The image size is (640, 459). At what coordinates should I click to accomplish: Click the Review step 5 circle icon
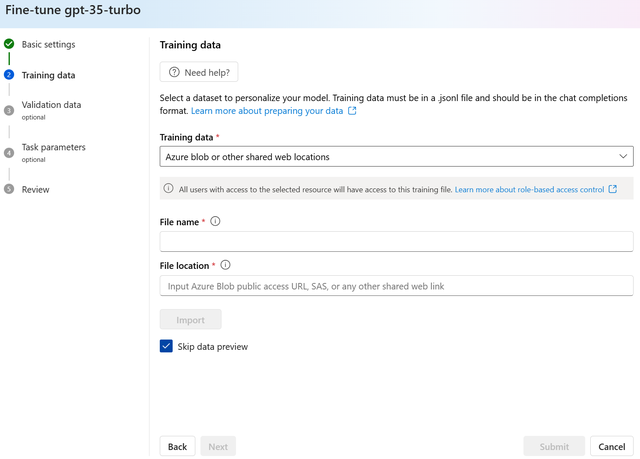click(x=9, y=189)
